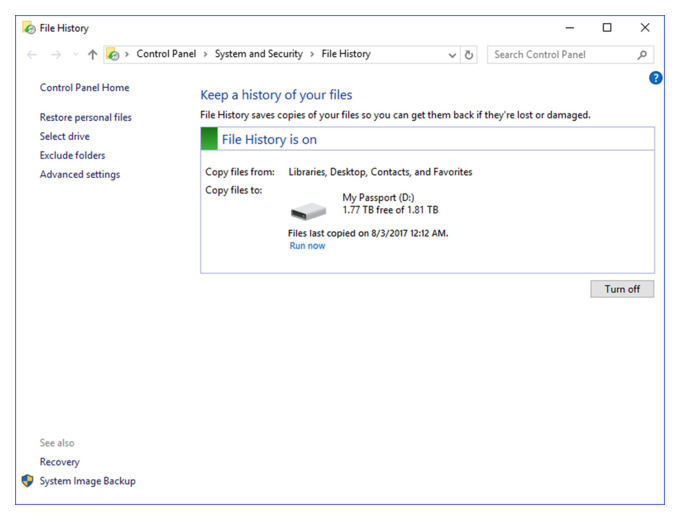Expand chevron after Control Panel breadcrumb
Viewport: 680px width, 520px height.
coord(205,54)
